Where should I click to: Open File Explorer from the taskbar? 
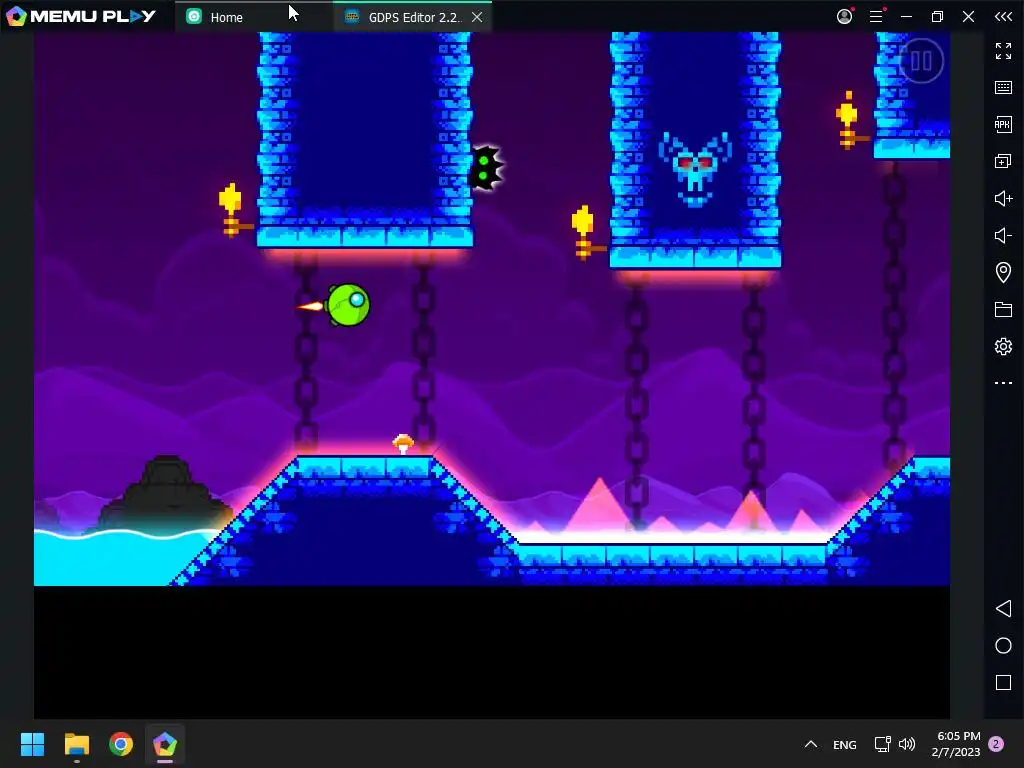click(x=76, y=744)
